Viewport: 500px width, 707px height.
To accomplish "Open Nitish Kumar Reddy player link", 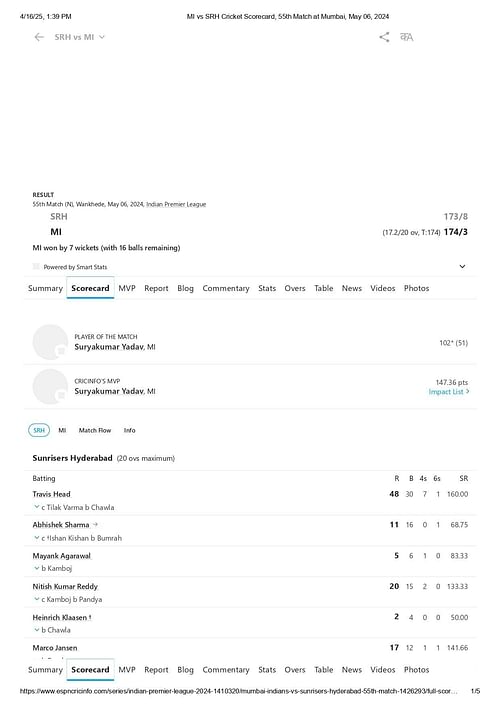I will [65, 586].
